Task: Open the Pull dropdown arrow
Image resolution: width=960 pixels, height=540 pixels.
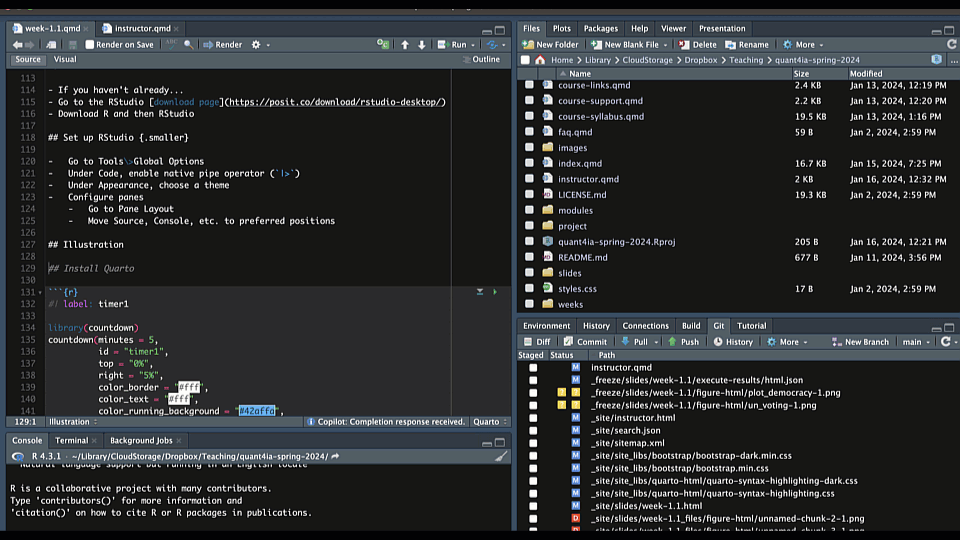Action: click(x=656, y=342)
